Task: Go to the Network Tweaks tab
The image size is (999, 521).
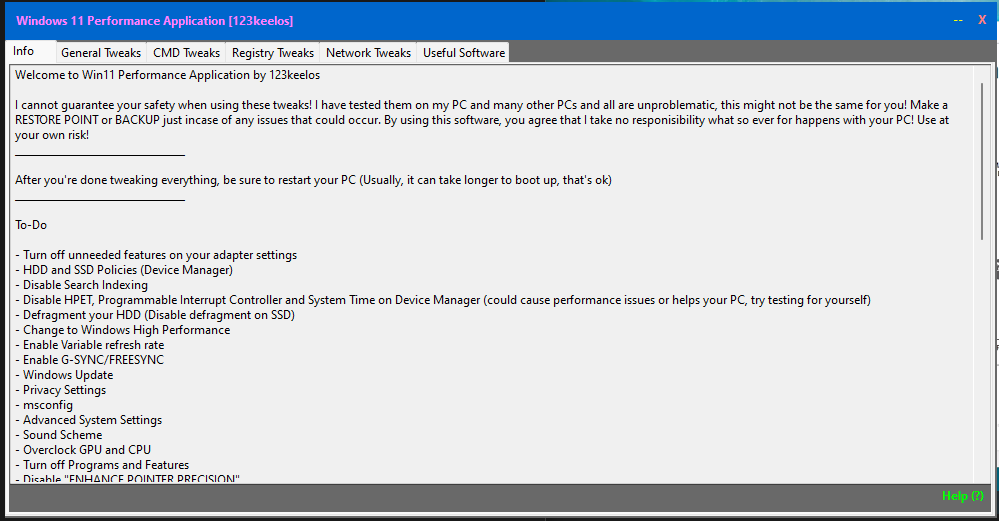Action: (x=368, y=53)
